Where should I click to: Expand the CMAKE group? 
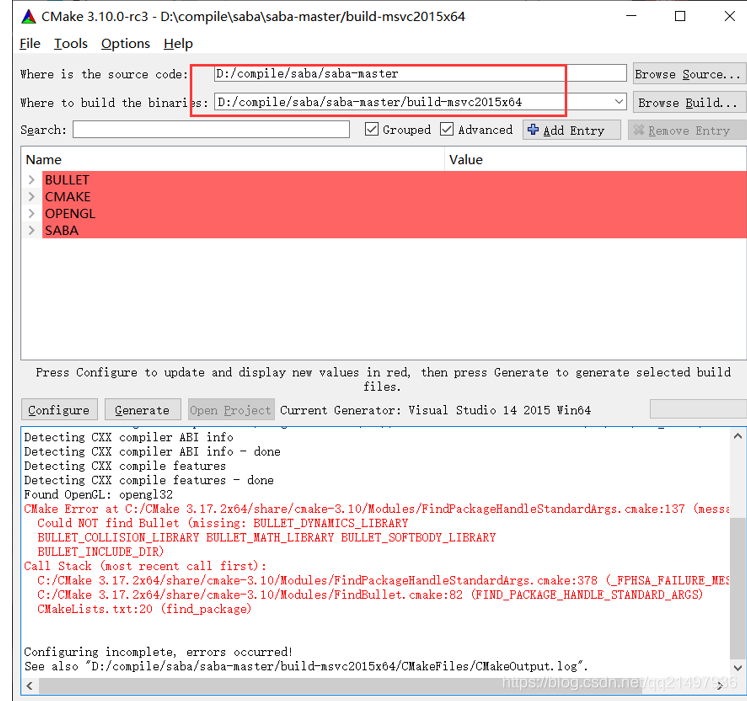coord(31,196)
